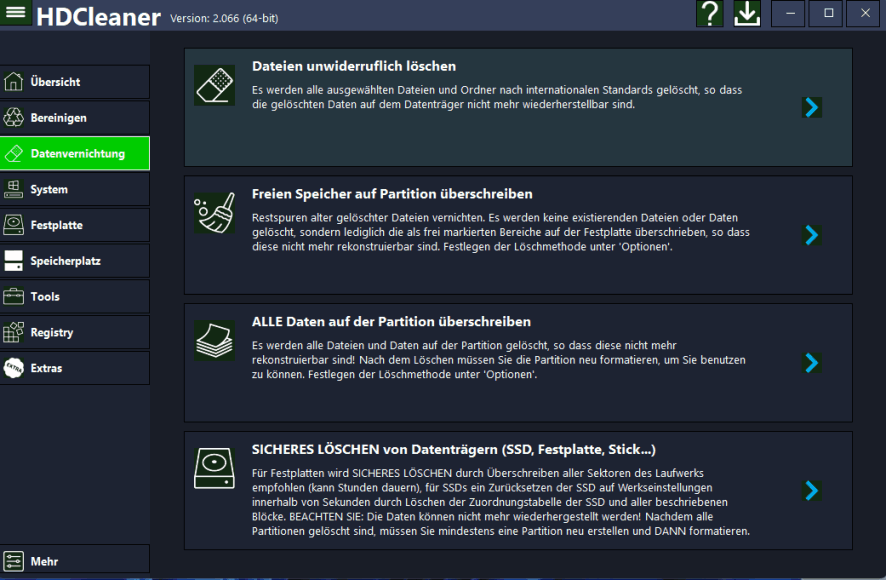Click the arrow for Freien Speicher auf Partition überschreiben

811,235
